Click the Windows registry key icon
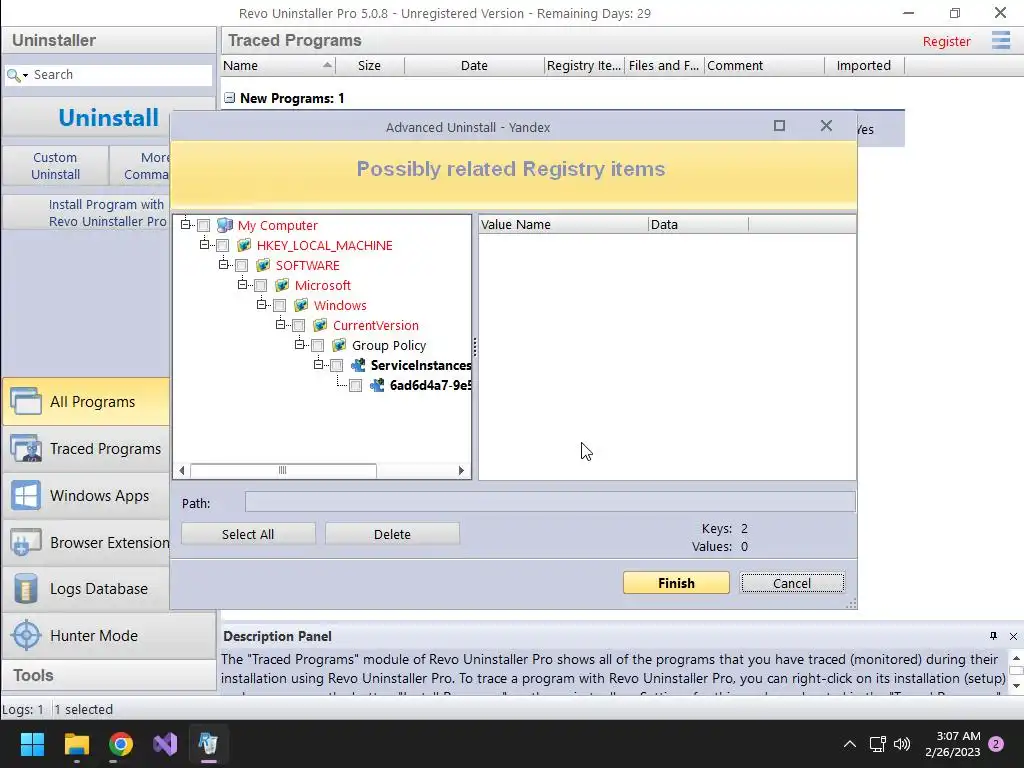This screenshot has width=1024, height=768. coord(301,305)
